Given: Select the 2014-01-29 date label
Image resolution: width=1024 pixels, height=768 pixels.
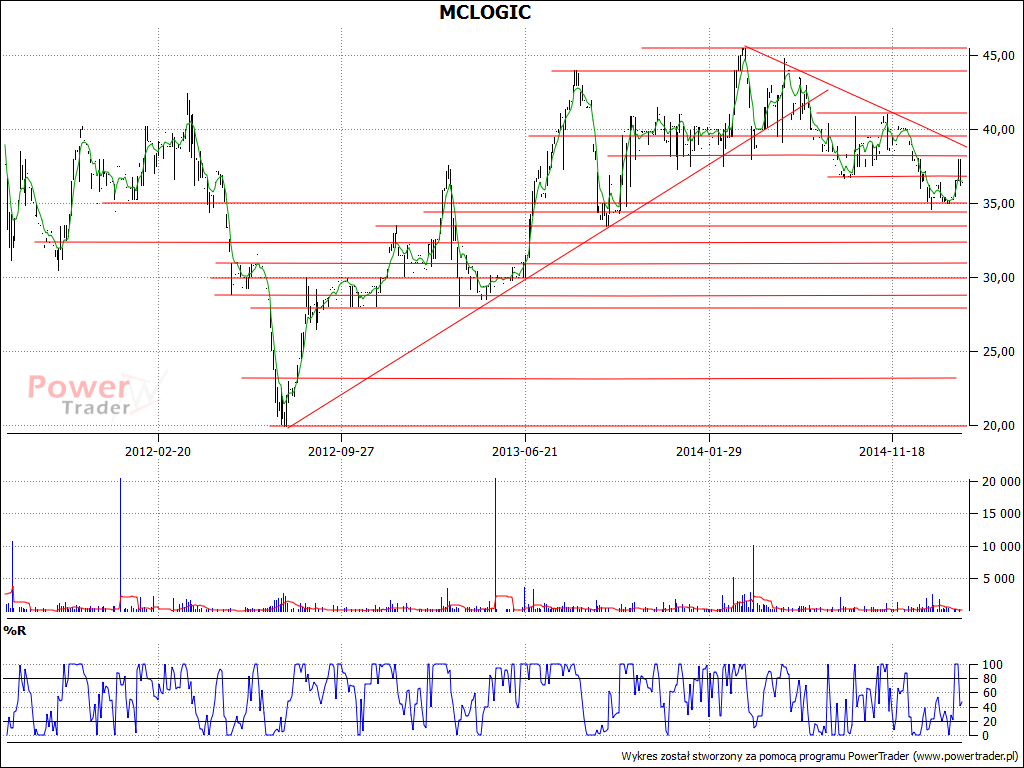Looking at the screenshot, I should coord(709,451).
